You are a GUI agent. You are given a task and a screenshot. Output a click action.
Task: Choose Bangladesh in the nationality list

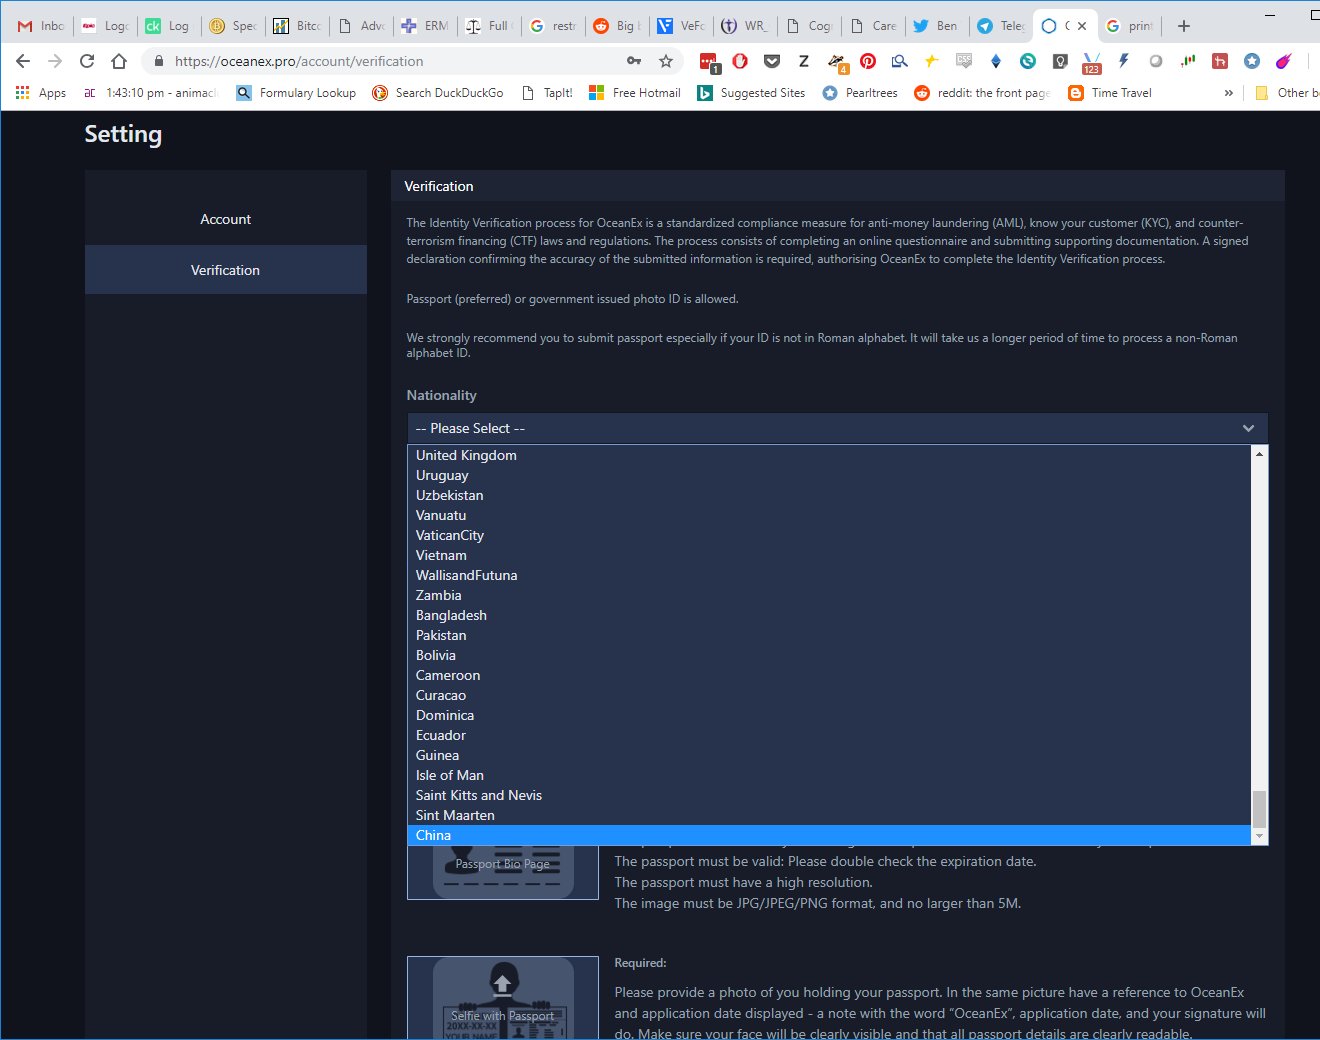(x=829, y=615)
